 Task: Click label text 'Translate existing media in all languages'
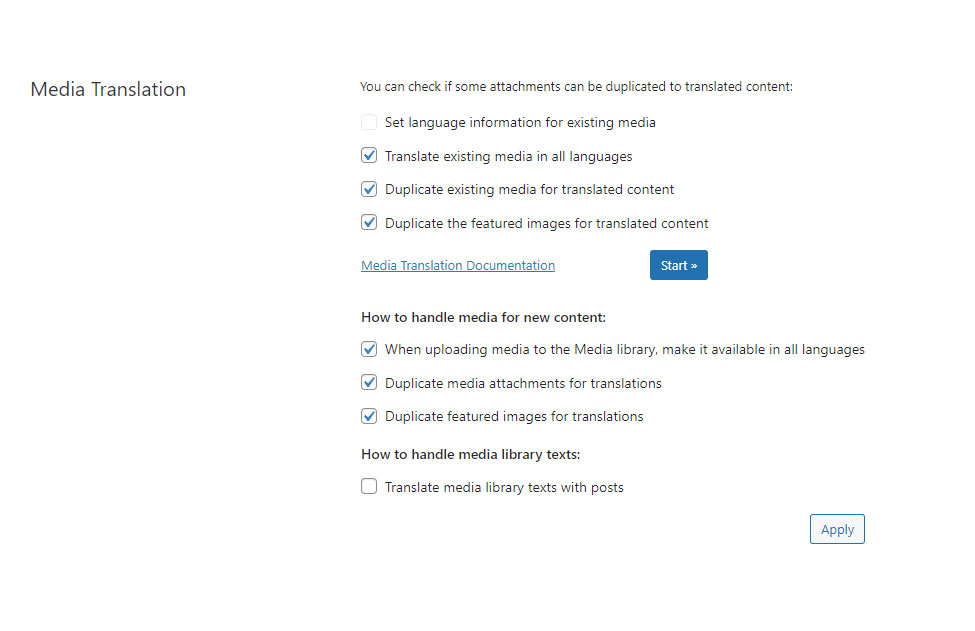pos(508,157)
